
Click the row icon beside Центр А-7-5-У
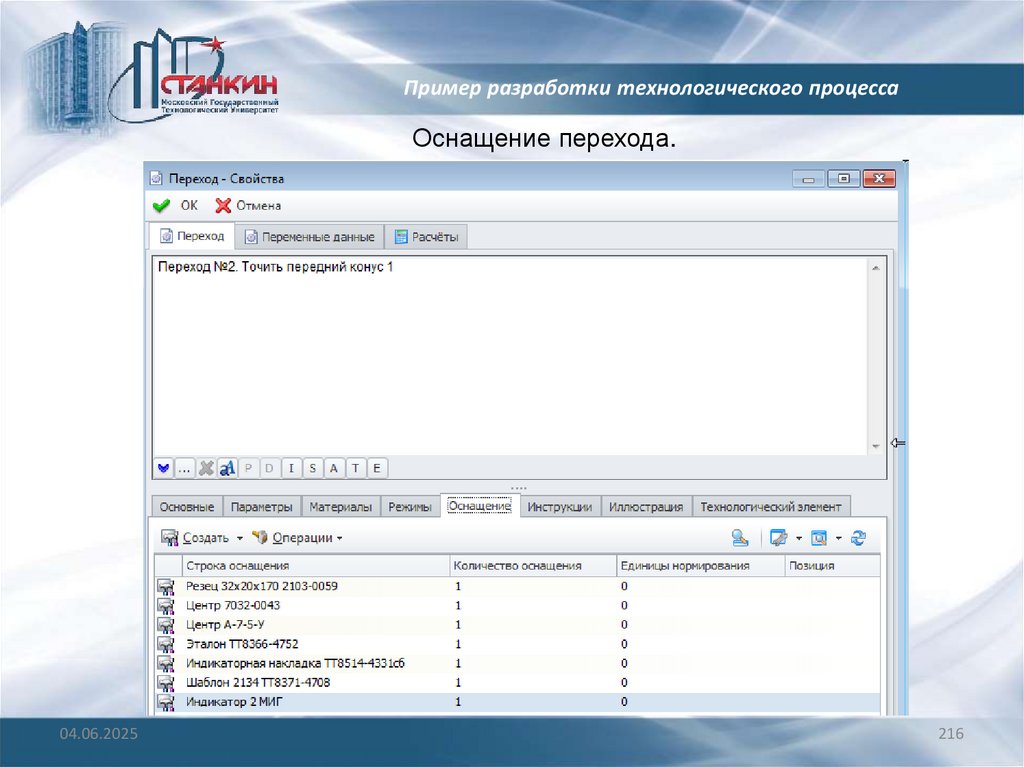point(166,625)
